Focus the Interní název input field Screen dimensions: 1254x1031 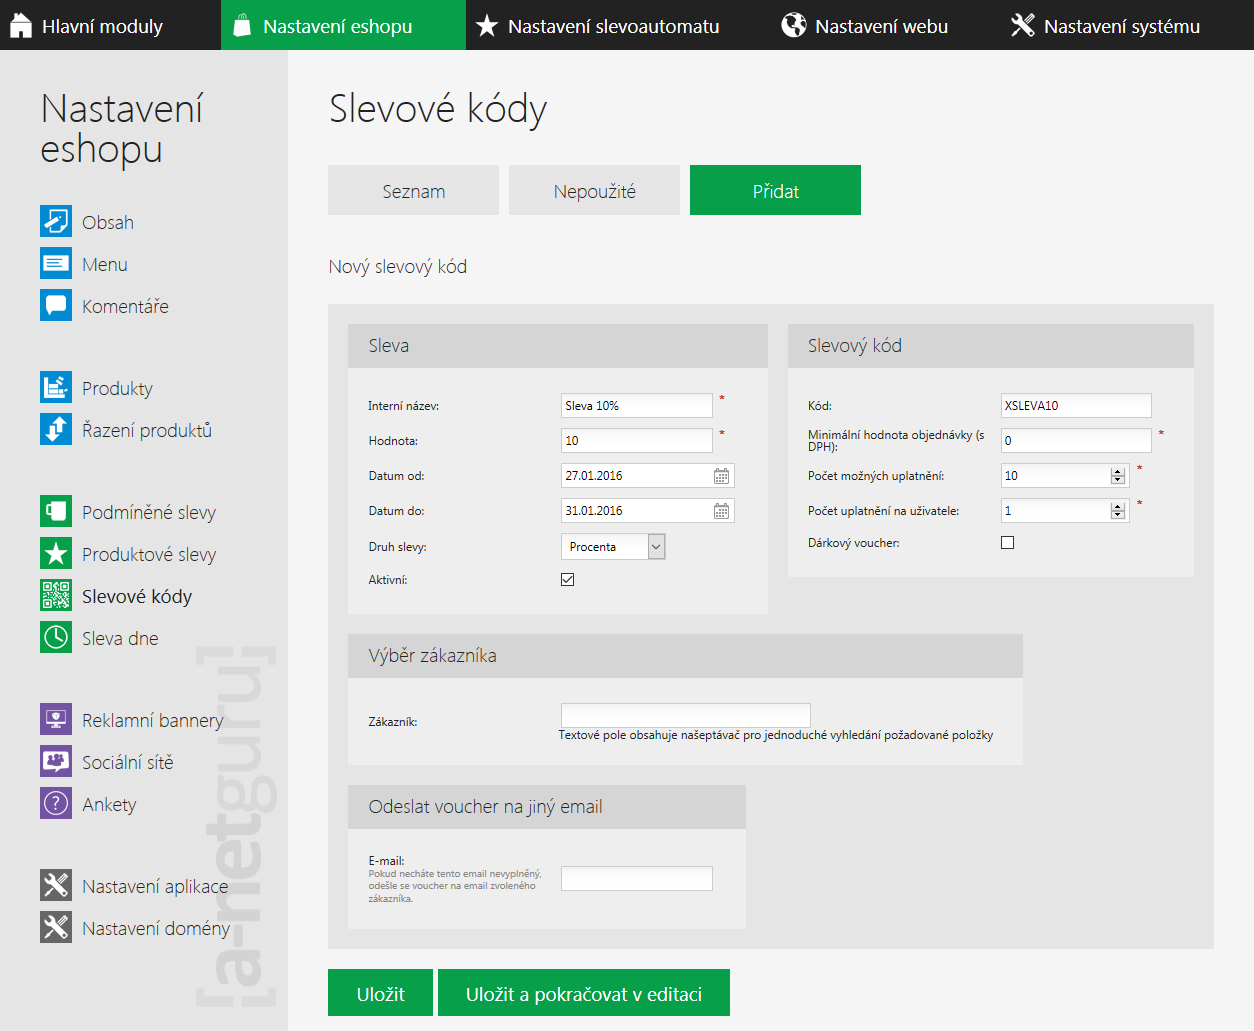[637, 405]
